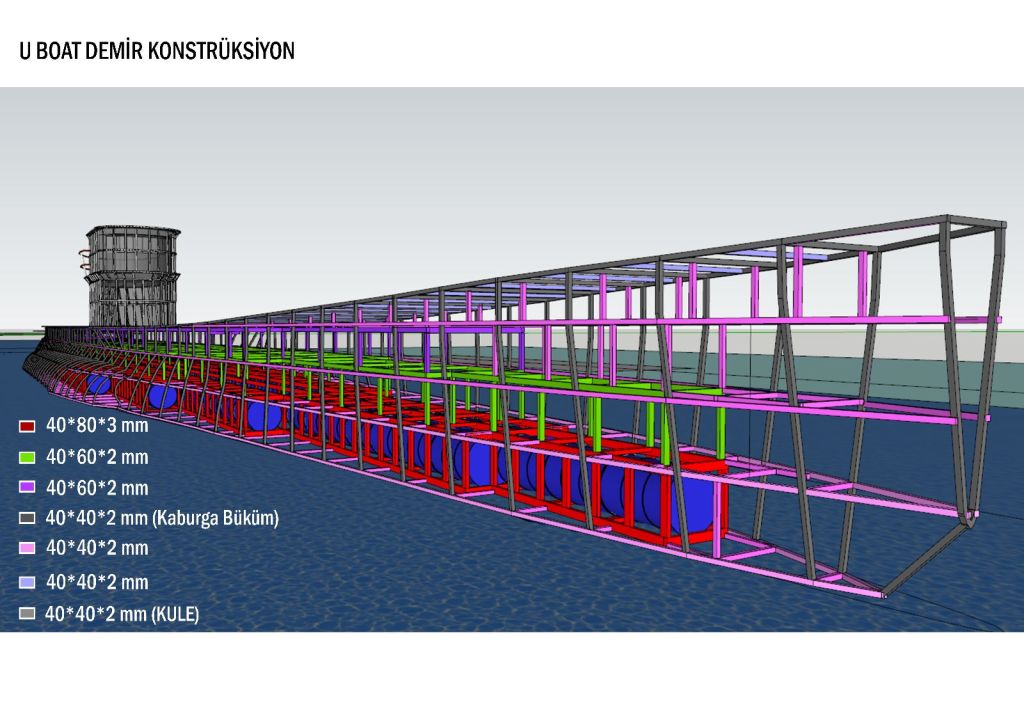Click the 40*40*2 mm (KULE) label text
Screen dimensions: 1024x723
coord(122,614)
